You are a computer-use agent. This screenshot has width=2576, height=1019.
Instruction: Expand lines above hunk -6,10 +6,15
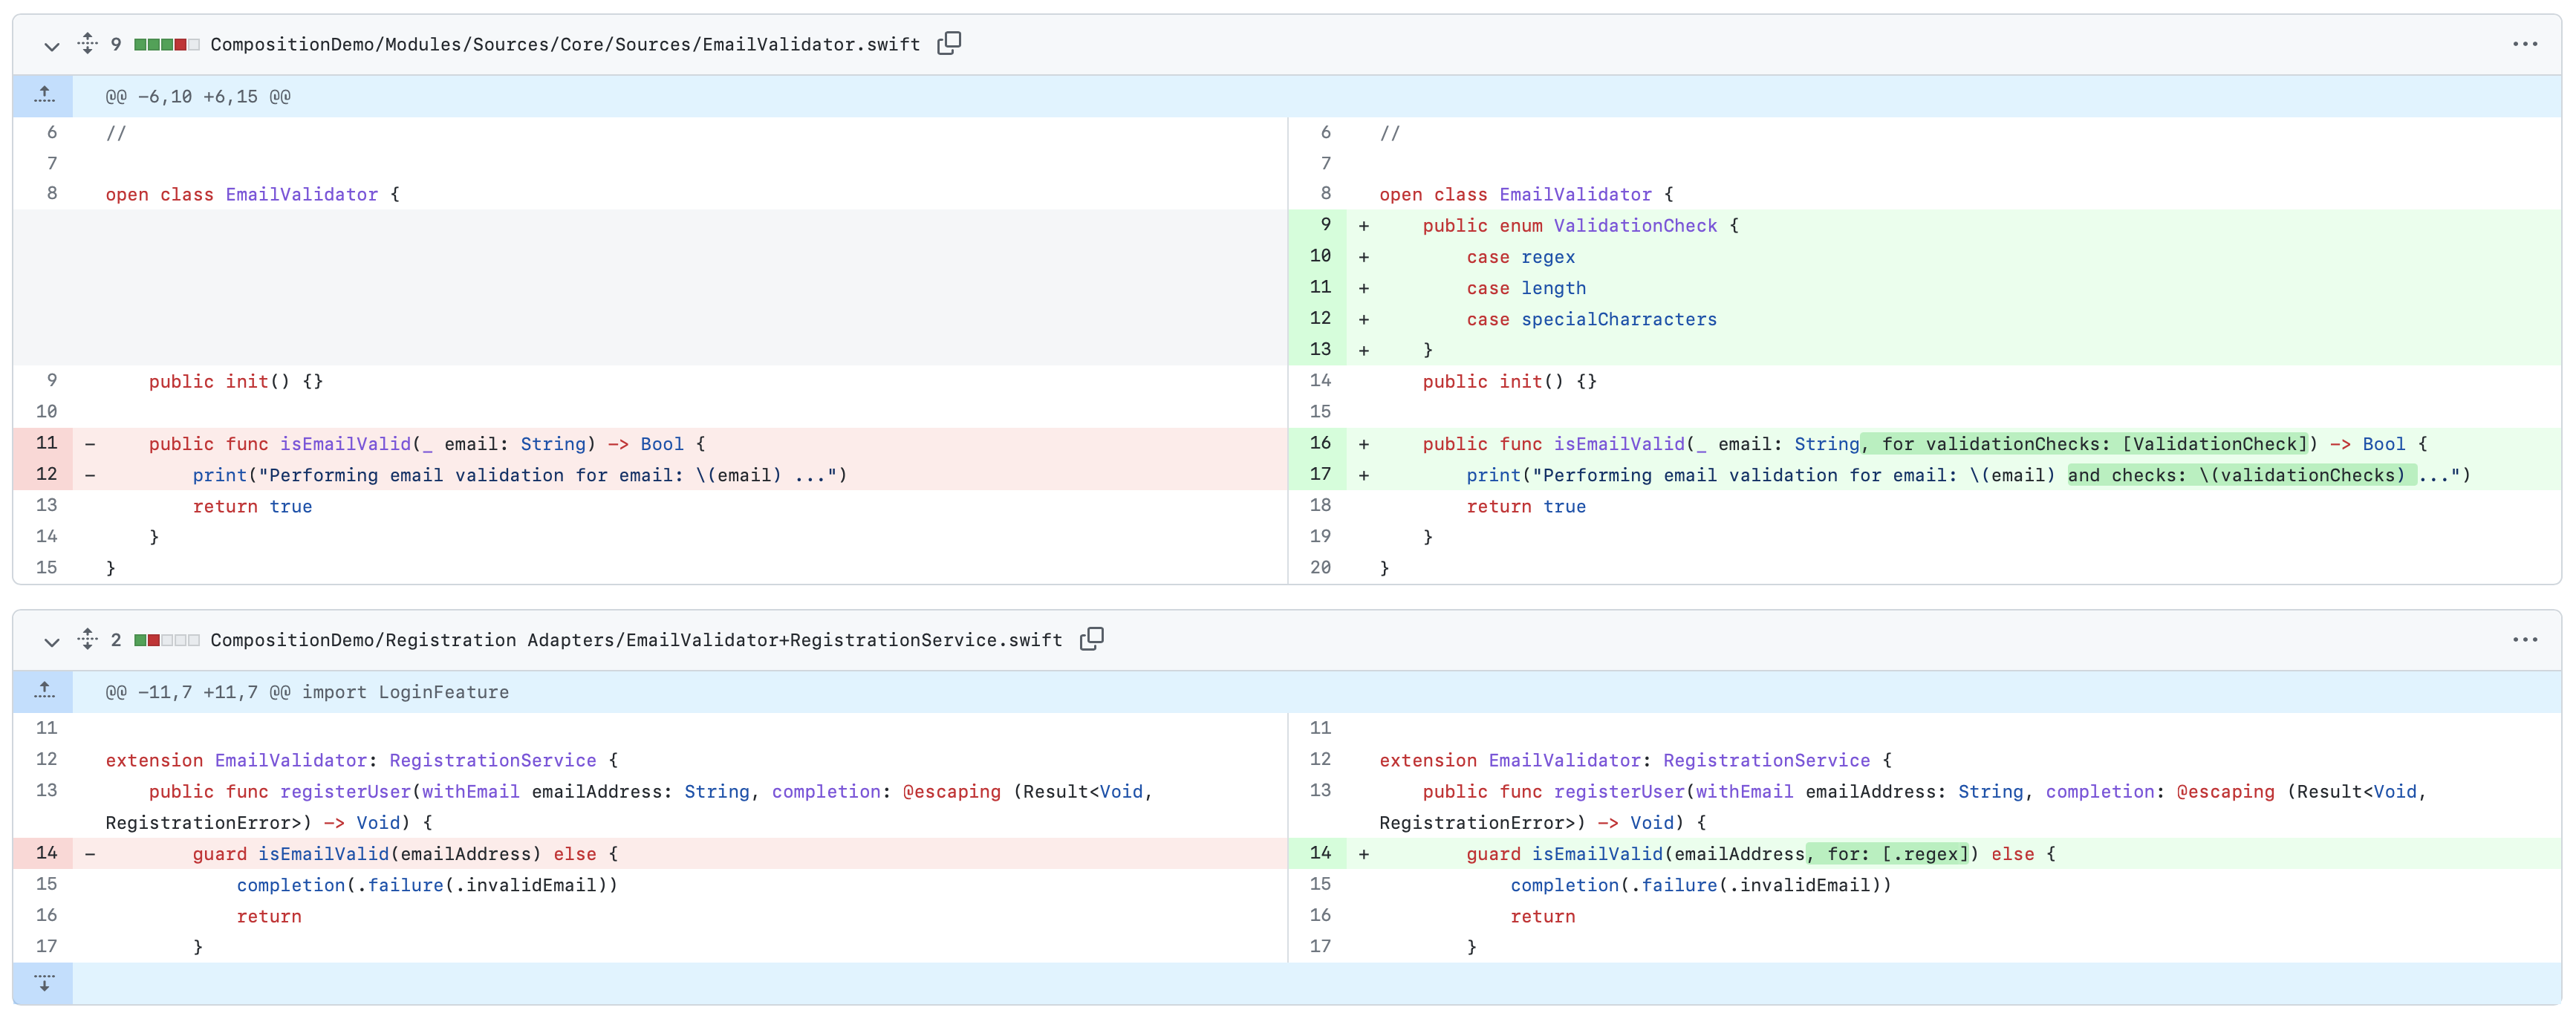(44, 96)
